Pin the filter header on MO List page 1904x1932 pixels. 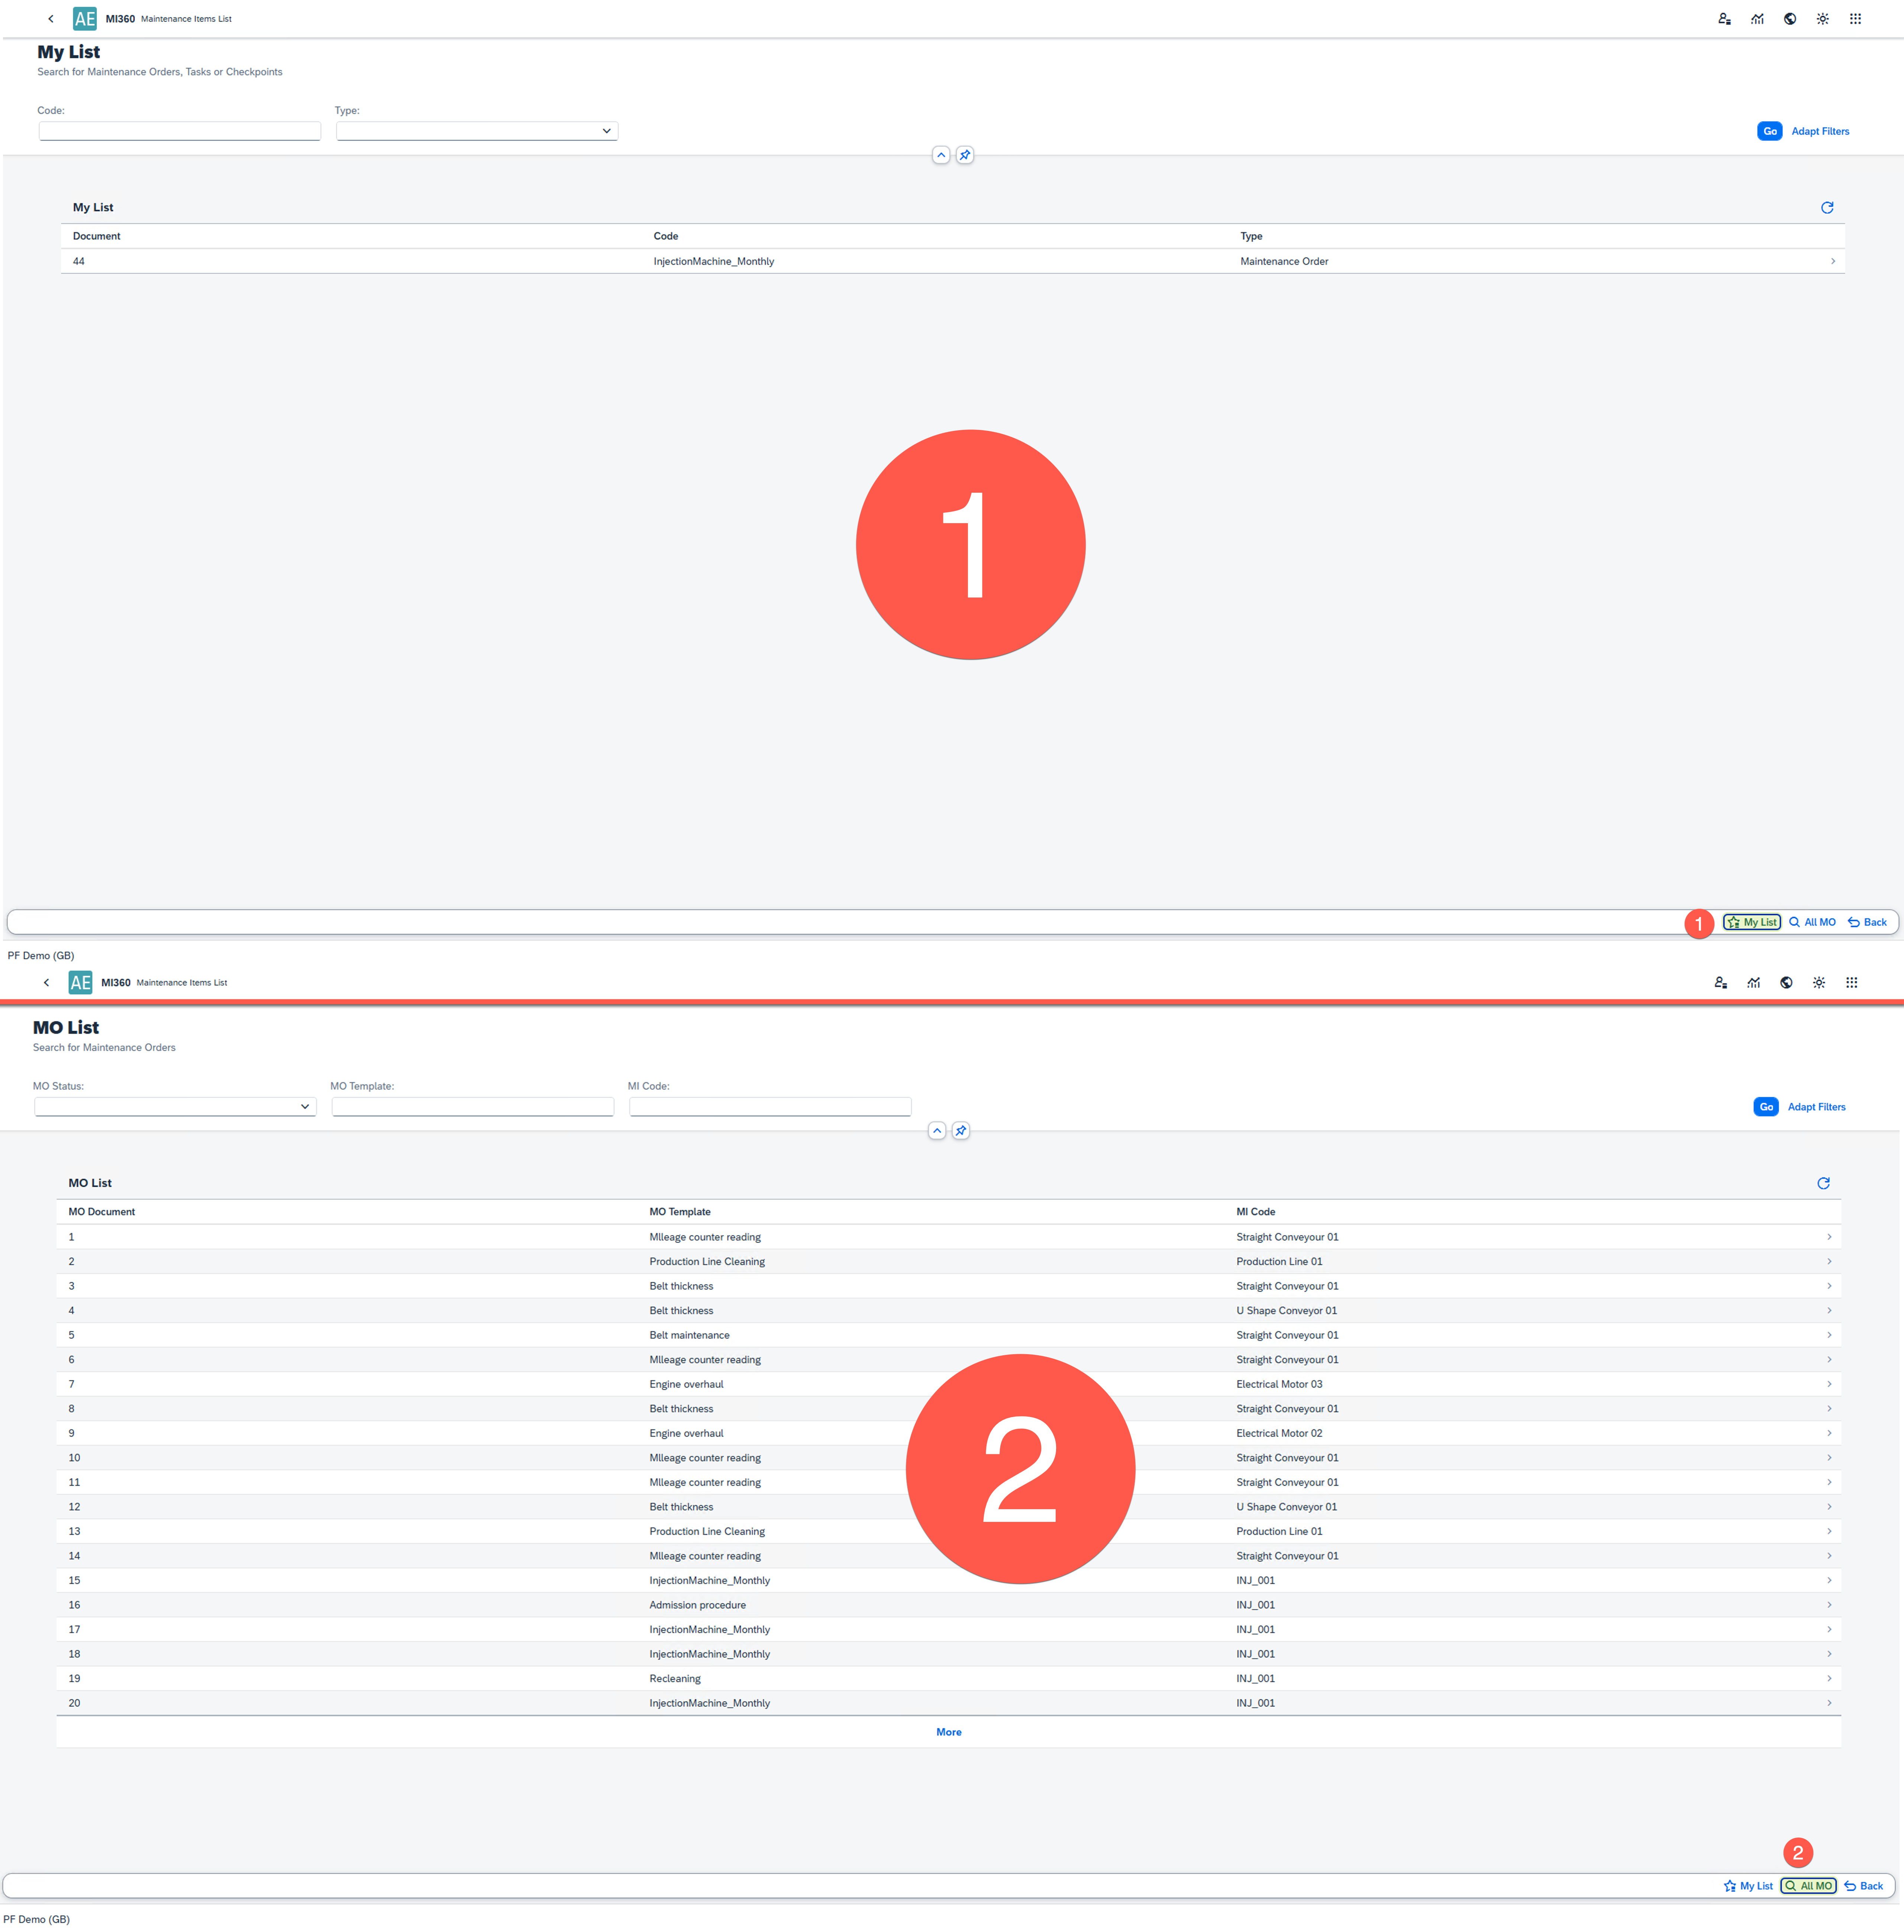click(960, 1131)
